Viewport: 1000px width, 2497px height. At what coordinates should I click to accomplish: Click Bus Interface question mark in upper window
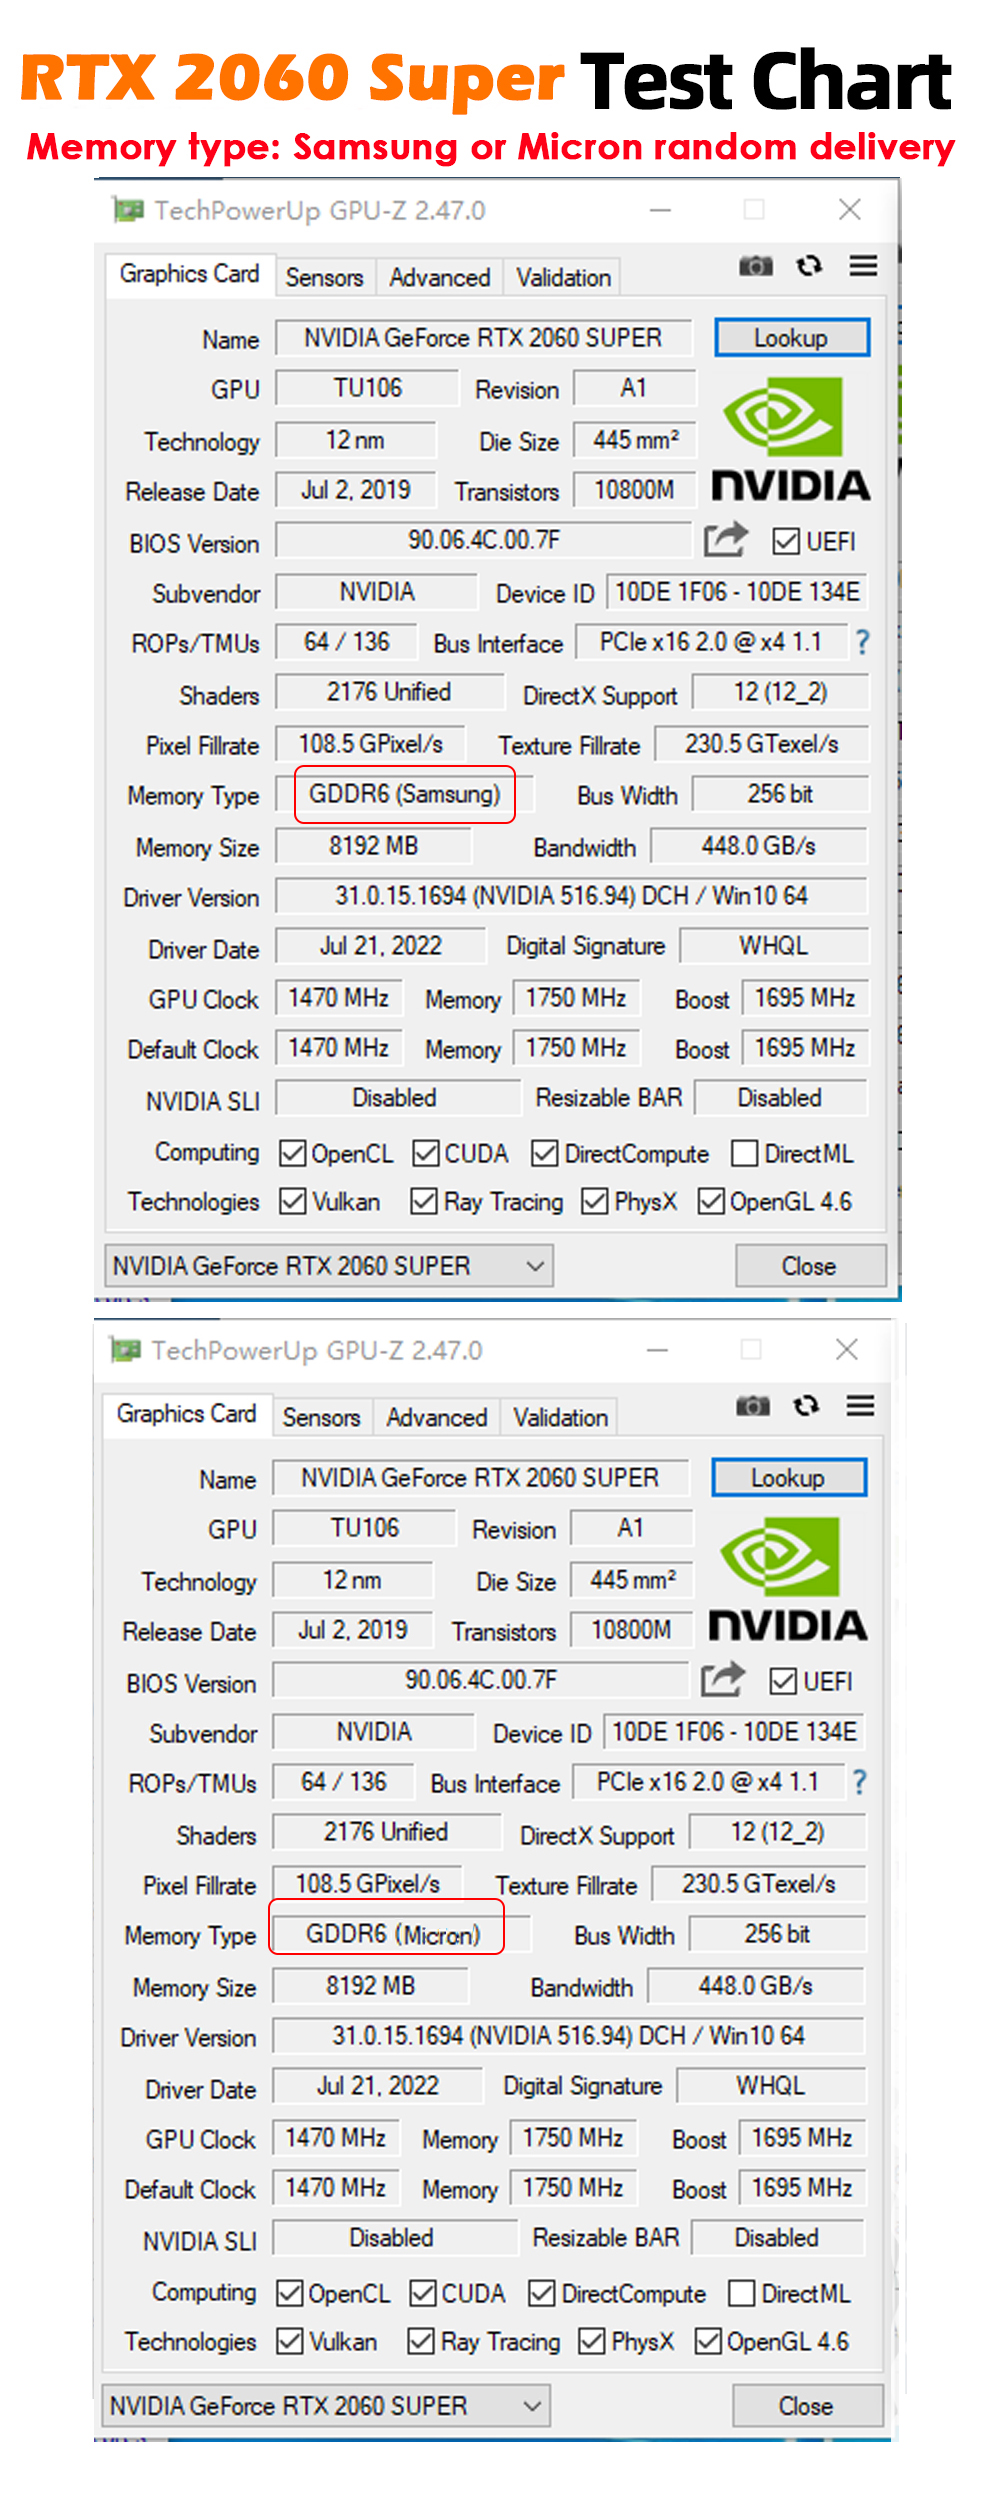tap(862, 642)
